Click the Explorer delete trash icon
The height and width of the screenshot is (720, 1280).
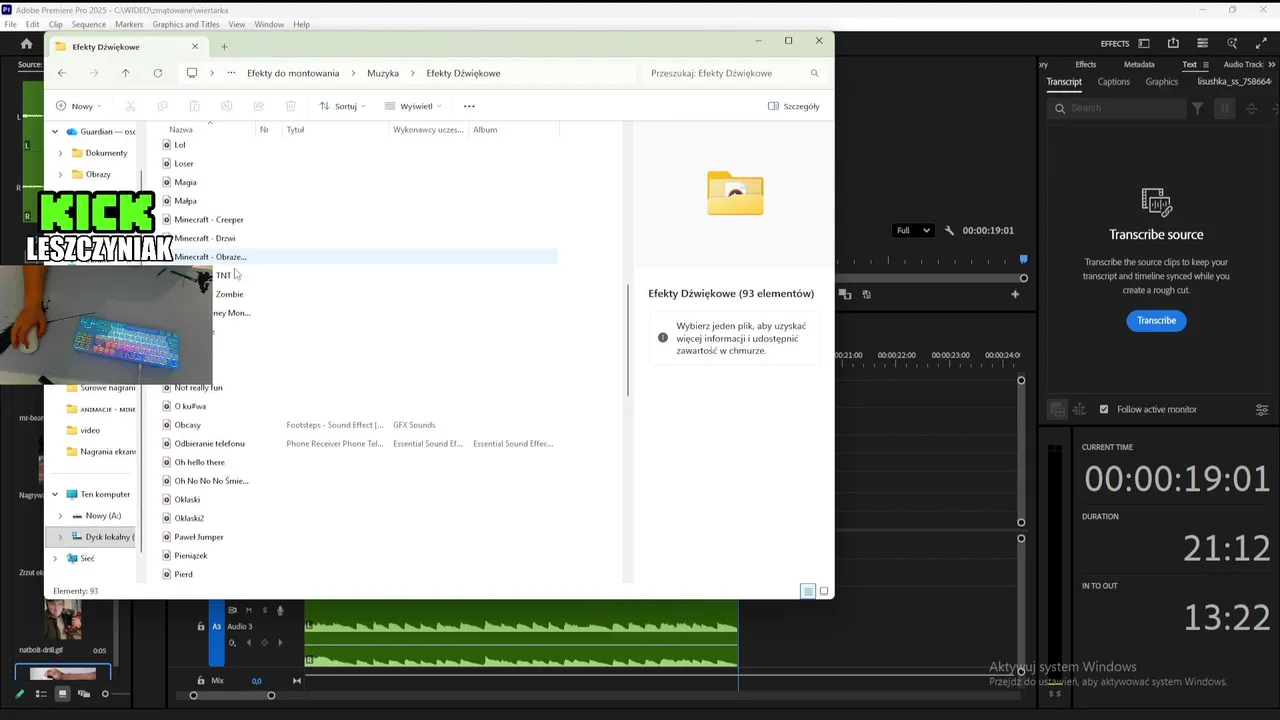pos(290,106)
